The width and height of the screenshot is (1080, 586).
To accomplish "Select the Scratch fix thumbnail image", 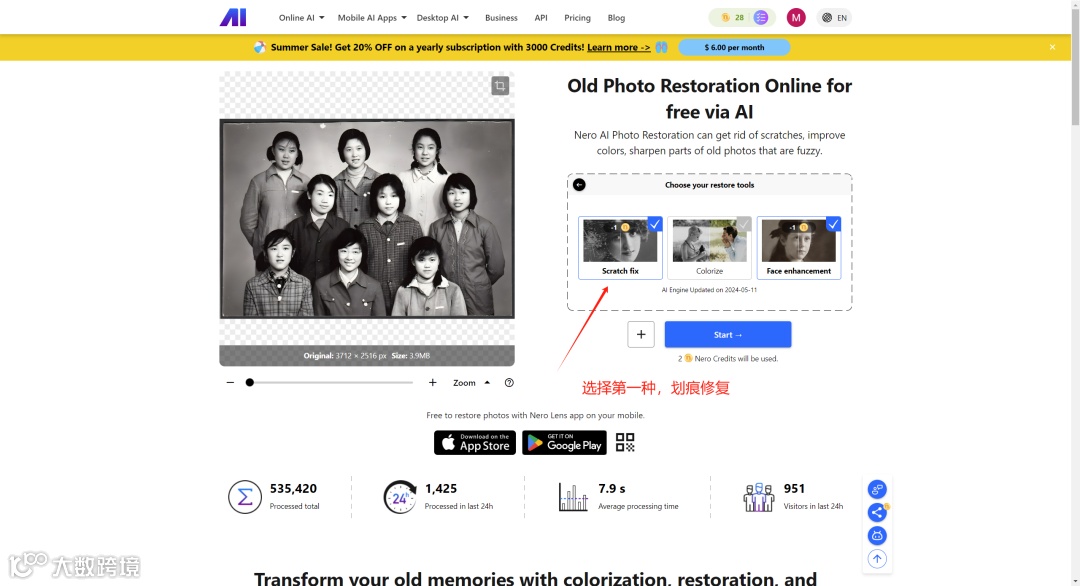I will 620,241.
